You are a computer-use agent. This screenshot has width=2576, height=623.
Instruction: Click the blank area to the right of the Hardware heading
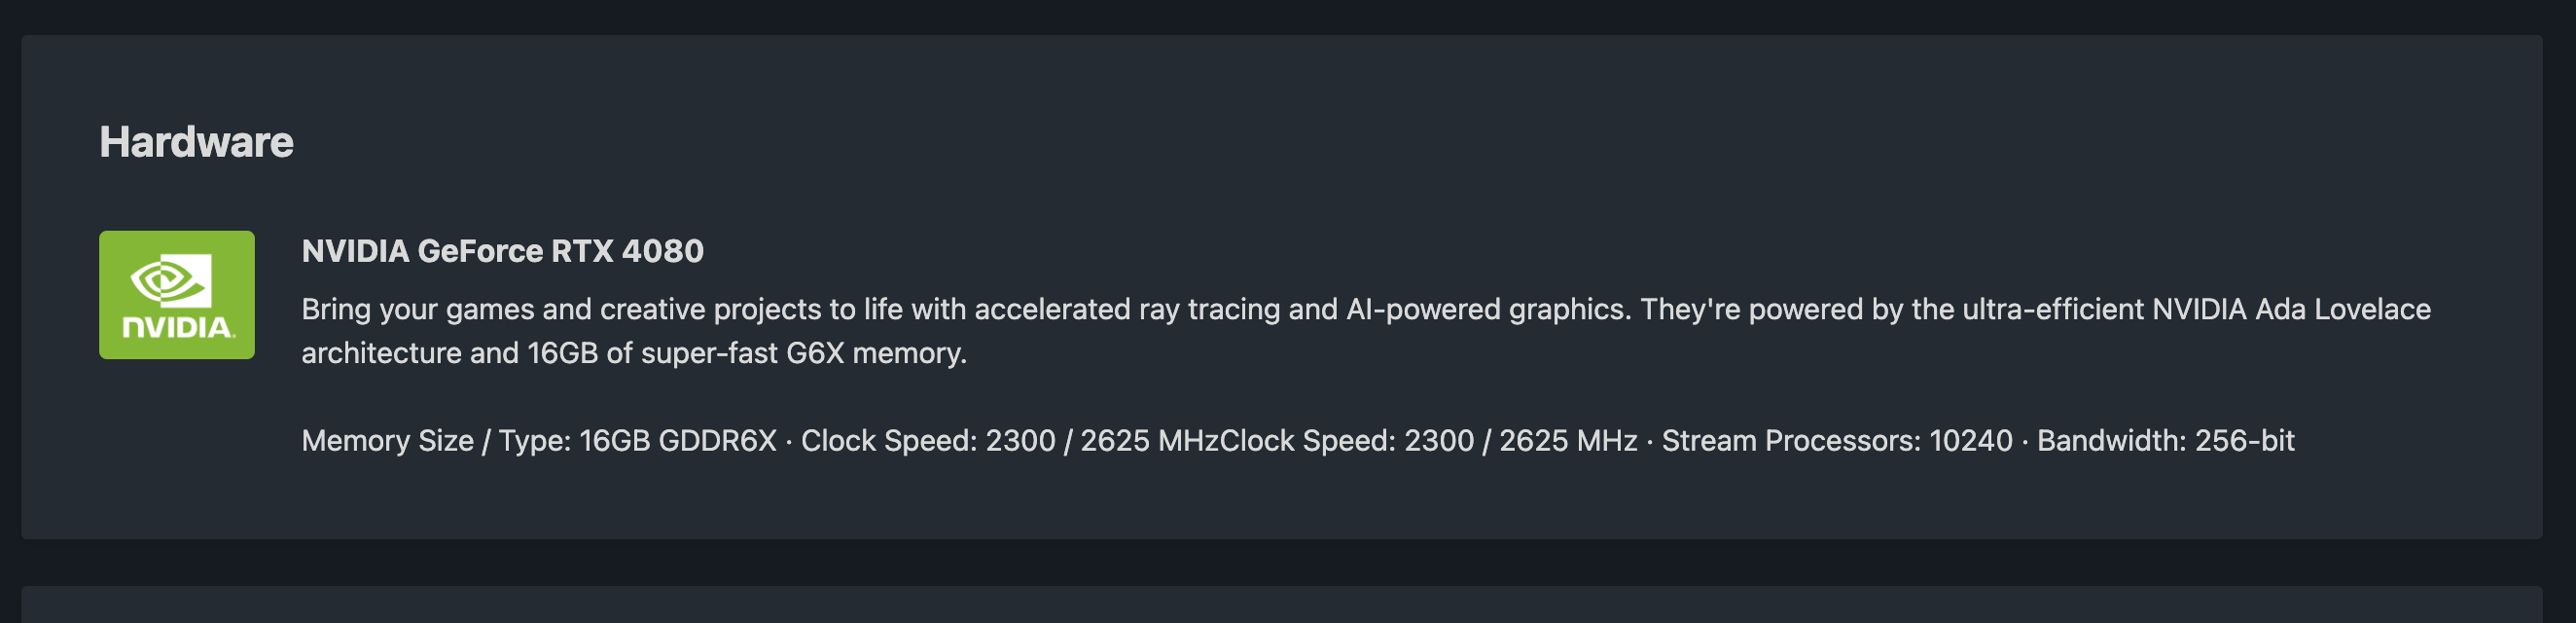[x=1400, y=142]
